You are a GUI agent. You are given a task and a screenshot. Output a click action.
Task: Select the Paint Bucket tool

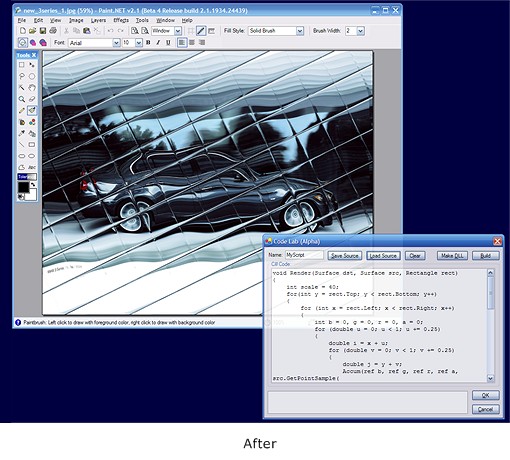click(x=22, y=122)
